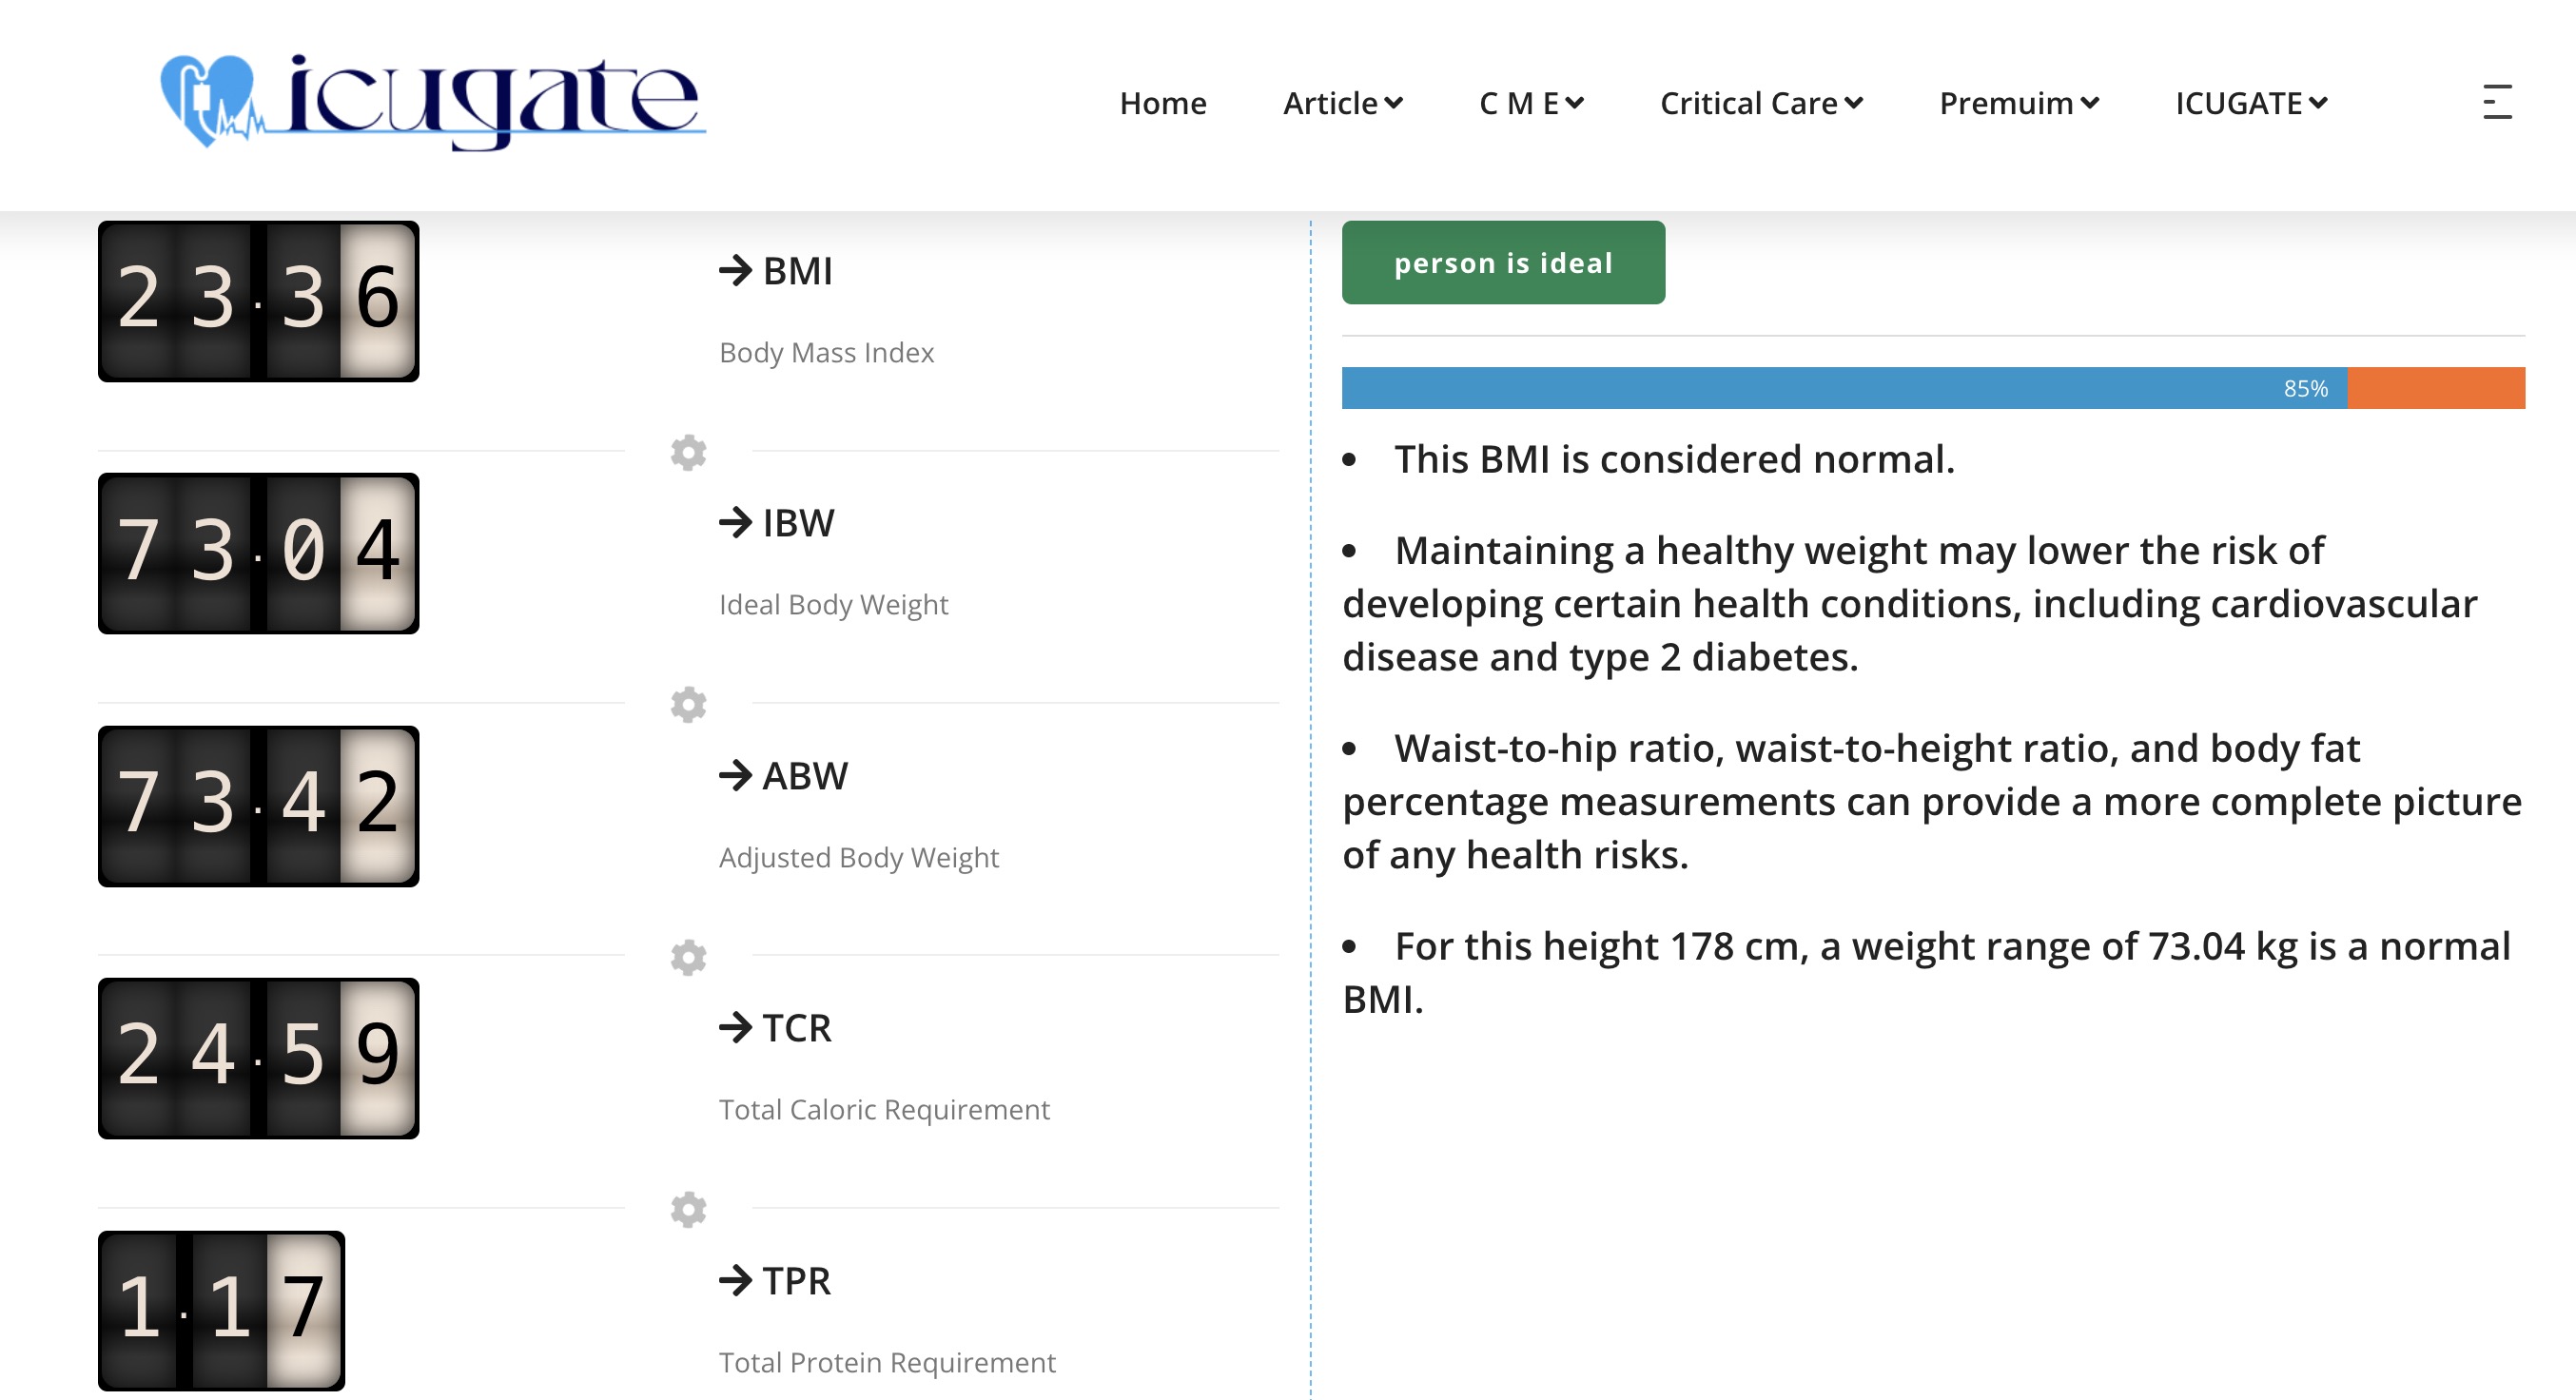Click the 24.59 TCR counter display
The width and height of the screenshot is (2576, 1400).
(x=258, y=1058)
